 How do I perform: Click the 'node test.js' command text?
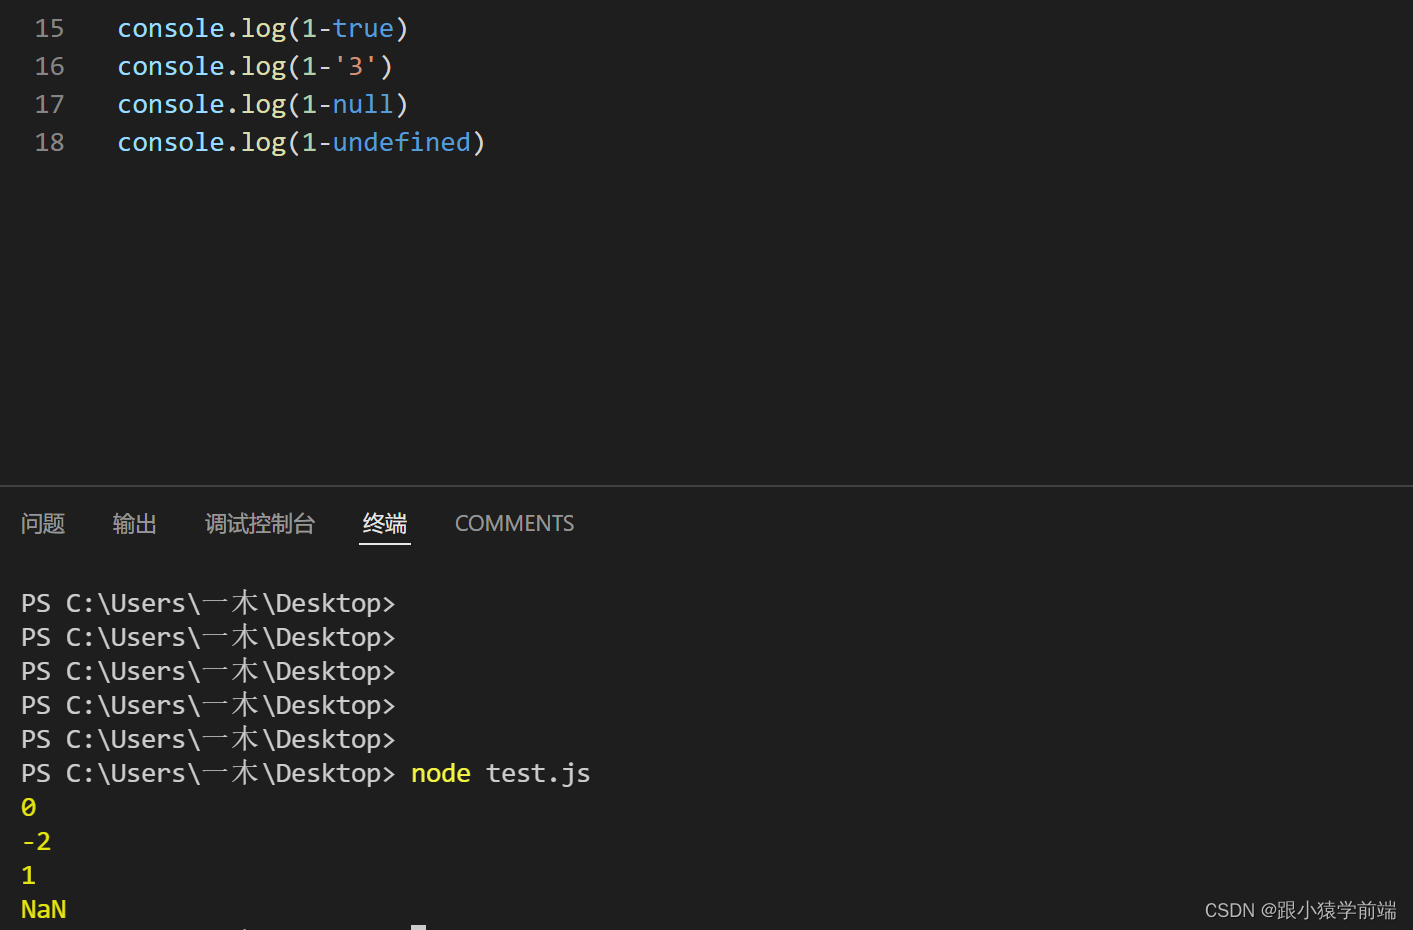(501, 774)
